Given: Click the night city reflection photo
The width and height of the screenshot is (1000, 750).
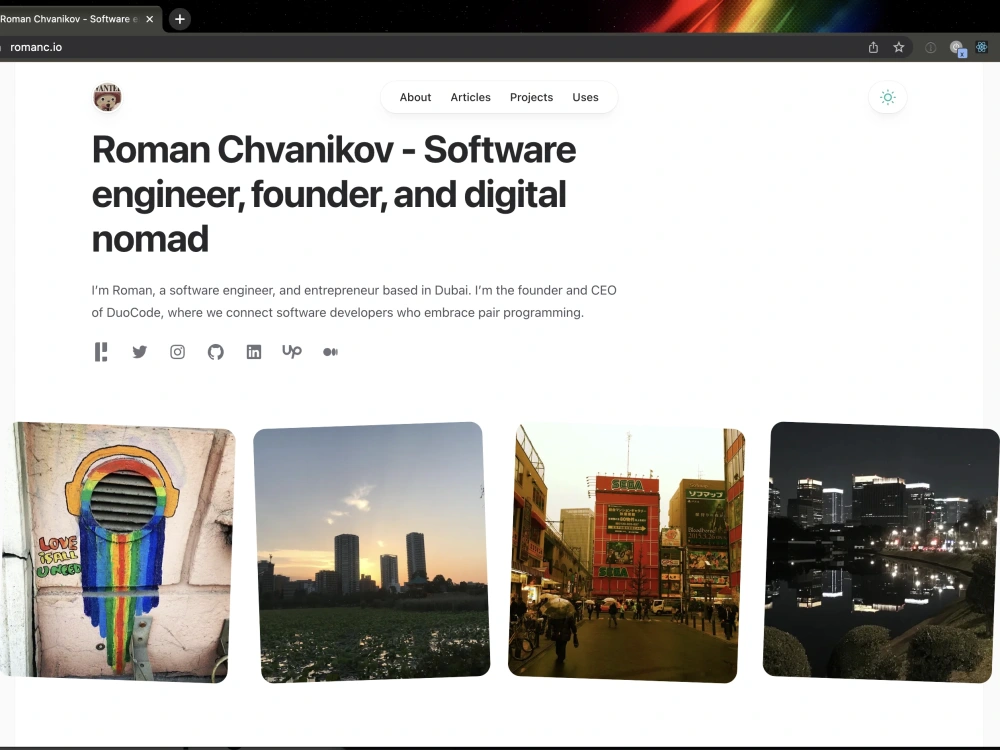Looking at the screenshot, I should click(881, 552).
